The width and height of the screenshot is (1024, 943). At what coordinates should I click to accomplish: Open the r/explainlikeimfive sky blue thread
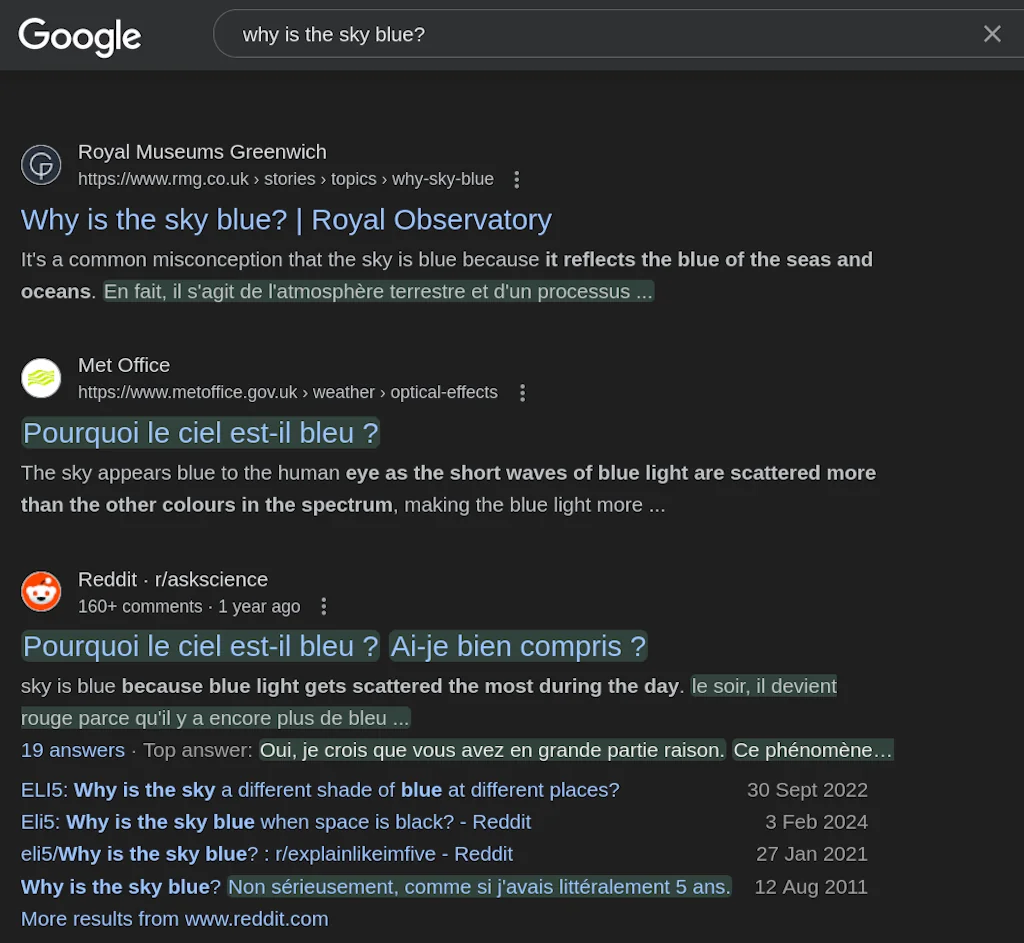tap(267, 854)
